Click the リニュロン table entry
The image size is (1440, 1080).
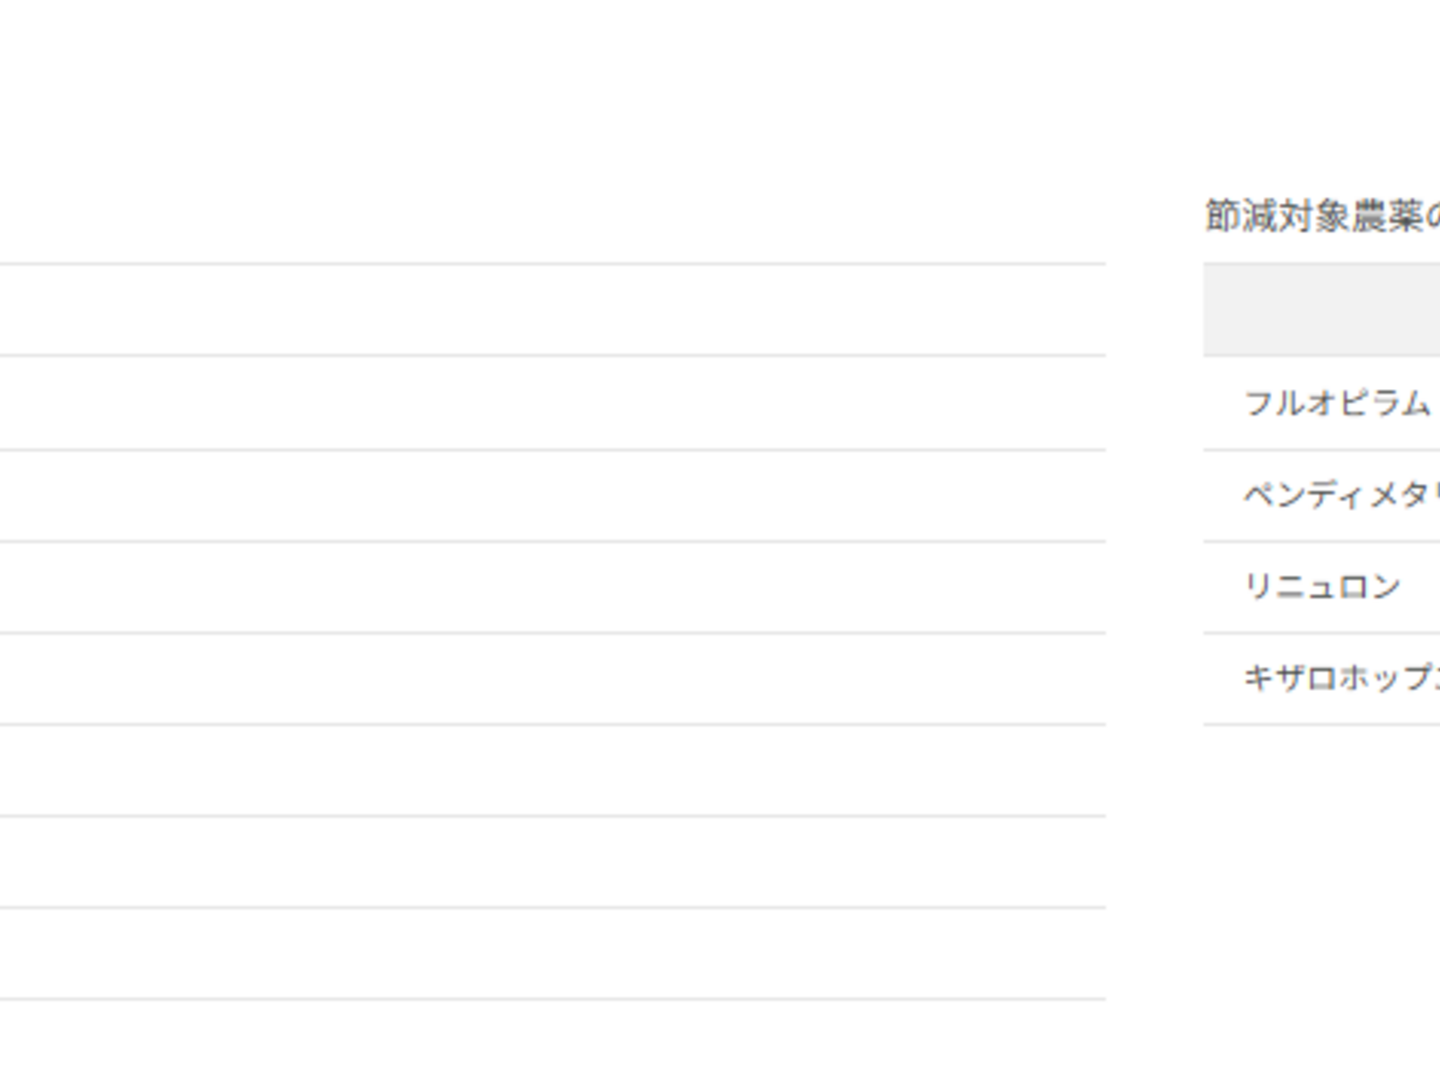[x=1321, y=587]
